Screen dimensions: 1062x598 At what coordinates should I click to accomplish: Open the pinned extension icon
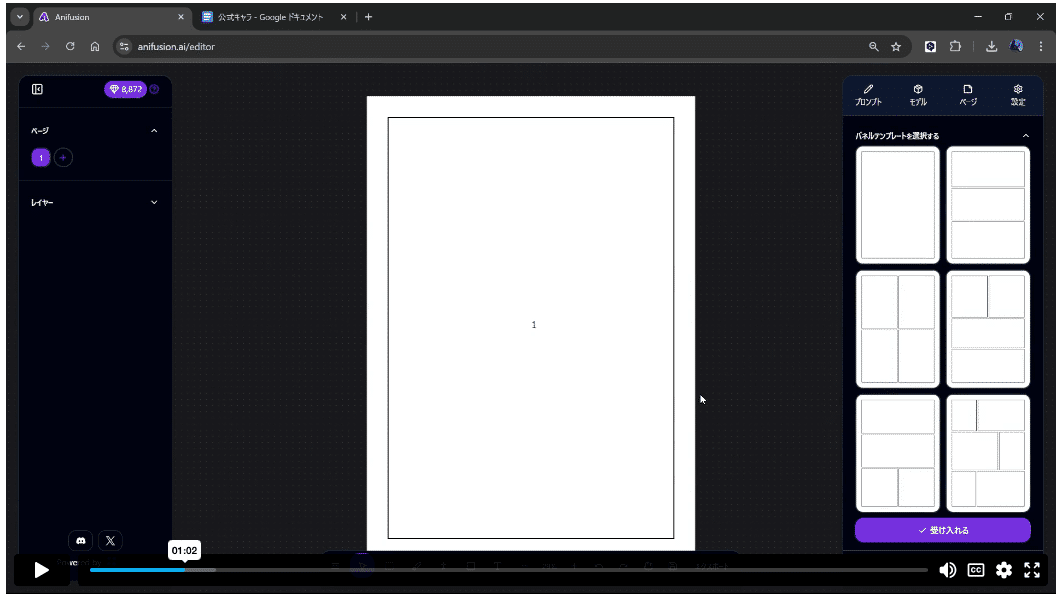[931, 47]
